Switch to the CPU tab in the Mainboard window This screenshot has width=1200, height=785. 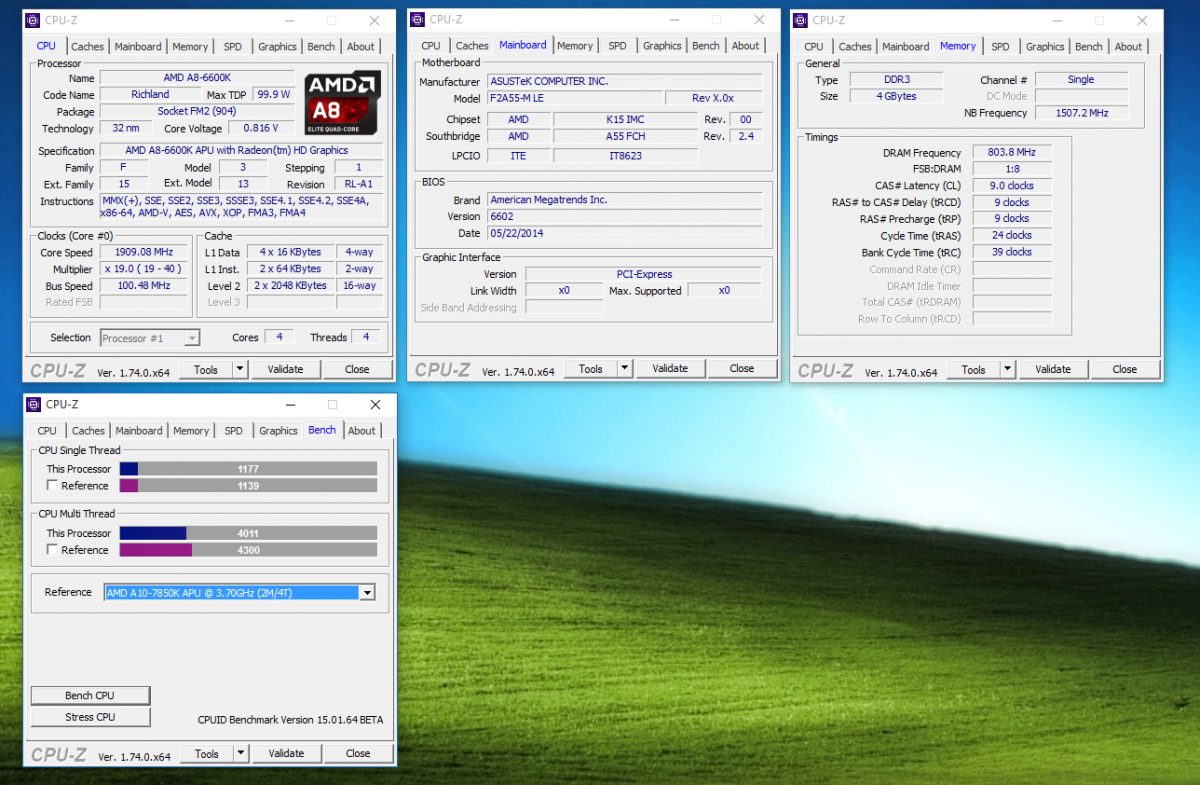[x=431, y=46]
